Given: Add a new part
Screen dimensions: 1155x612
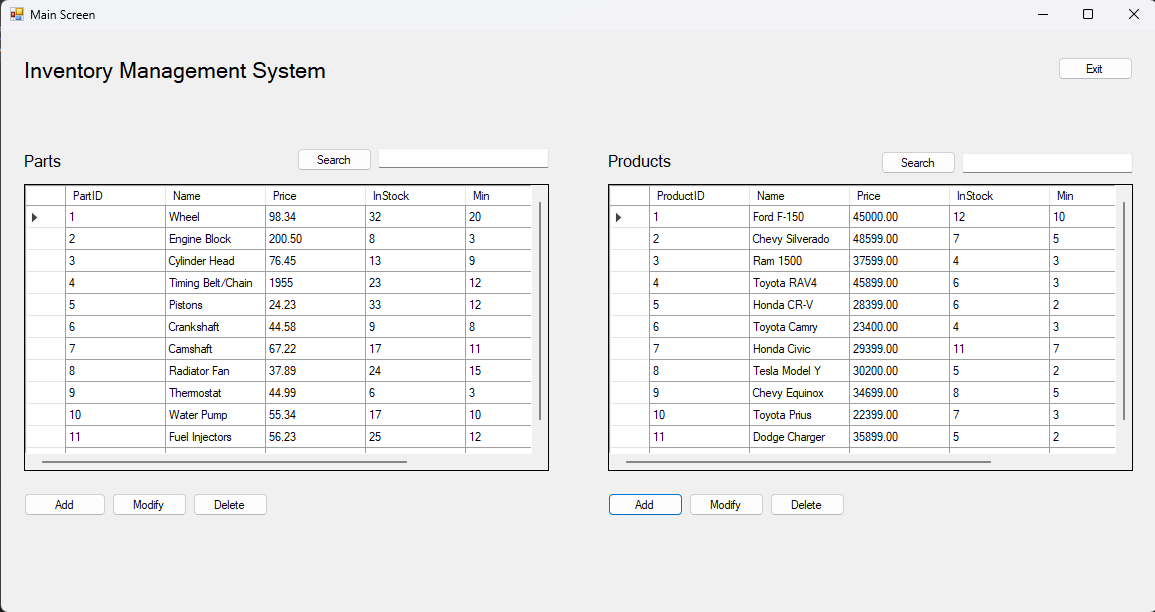Looking at the screenshot, I should coord(65,504).
